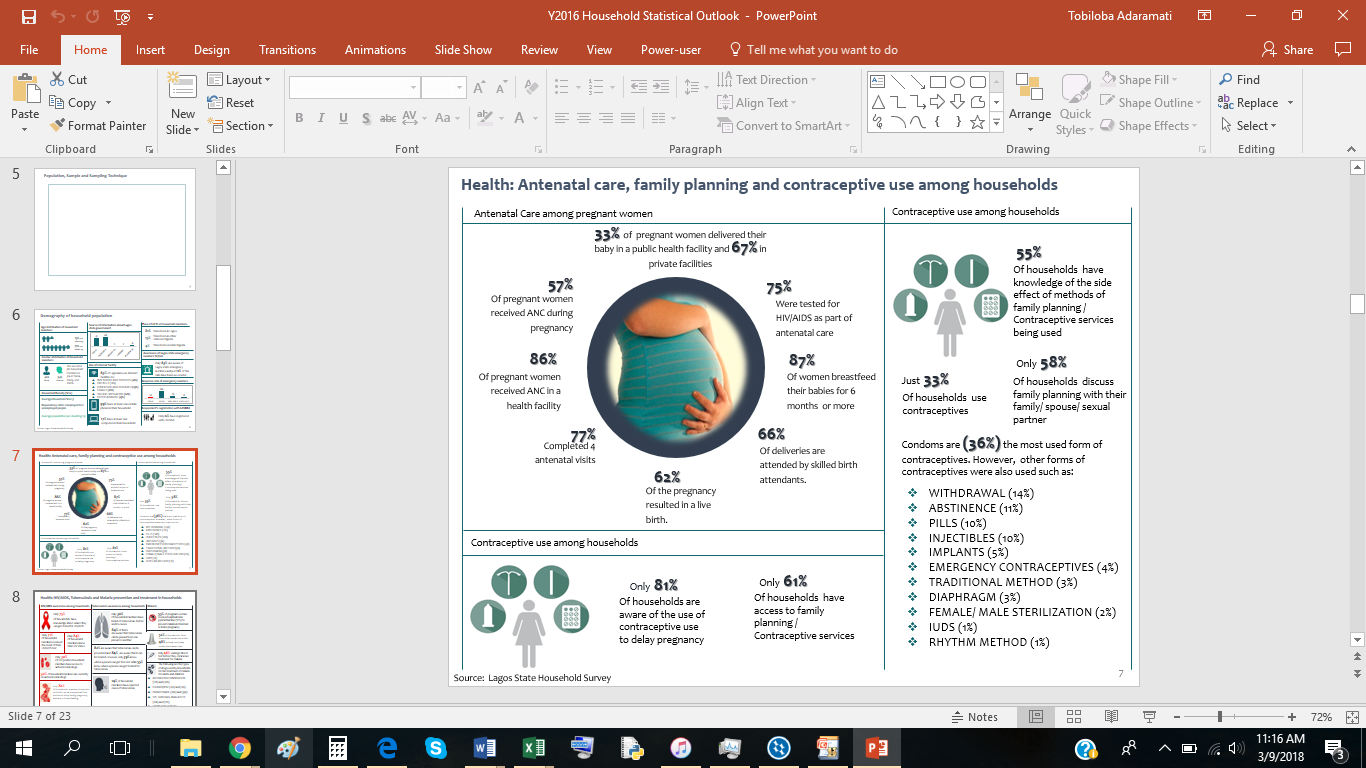1366x768 pixels.
Task: Click Fit slide to current window icon
Action: [x=1351, y=717]
